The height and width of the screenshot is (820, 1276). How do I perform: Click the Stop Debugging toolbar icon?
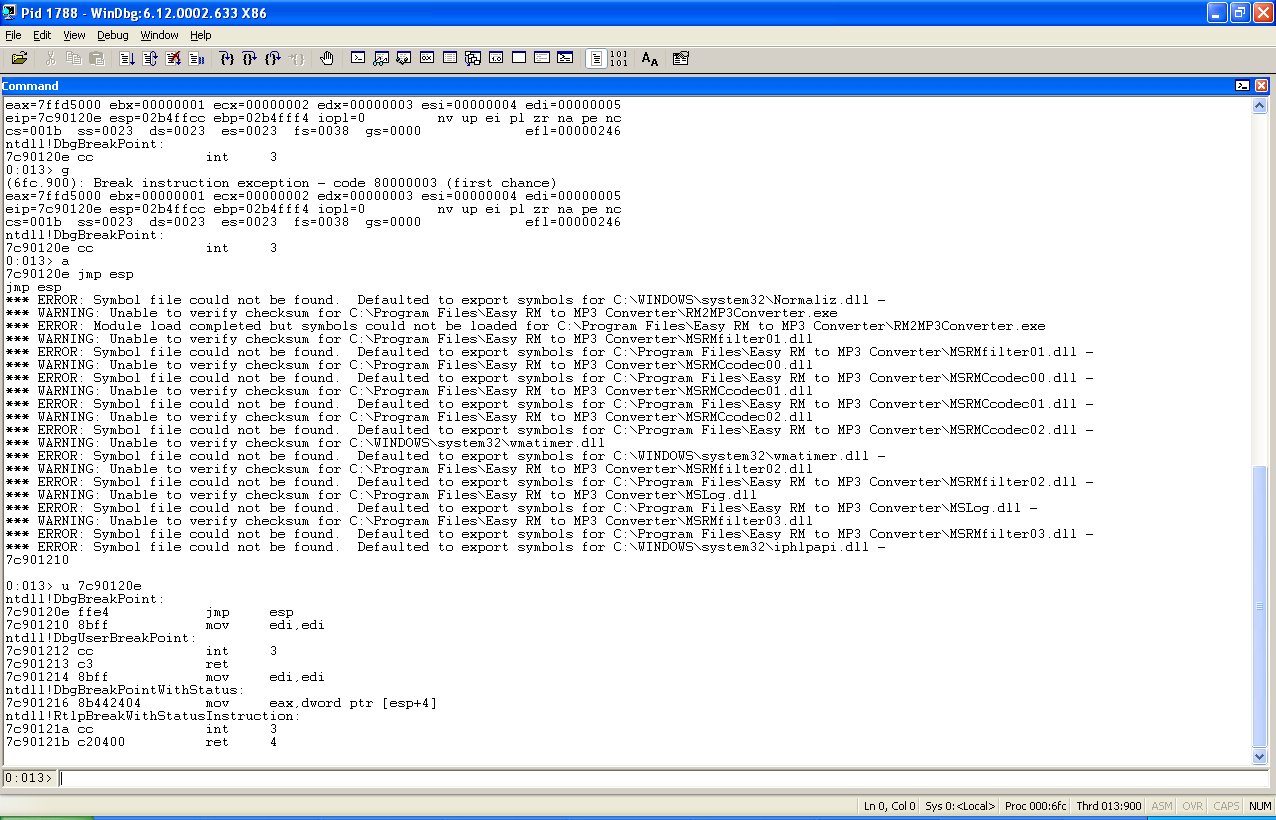(173, 59)
